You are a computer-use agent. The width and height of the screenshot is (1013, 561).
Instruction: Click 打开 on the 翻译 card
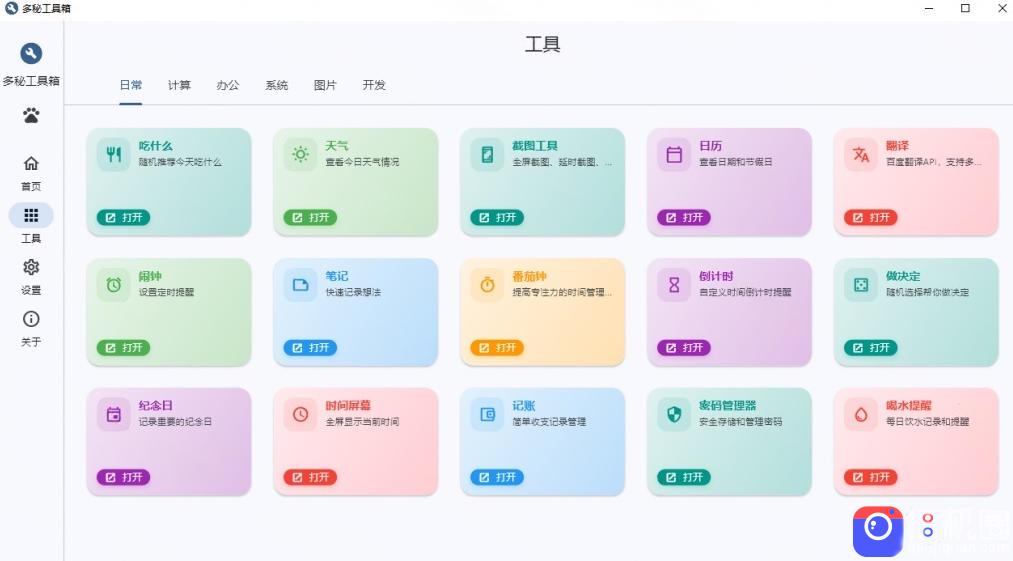[870, 218]
